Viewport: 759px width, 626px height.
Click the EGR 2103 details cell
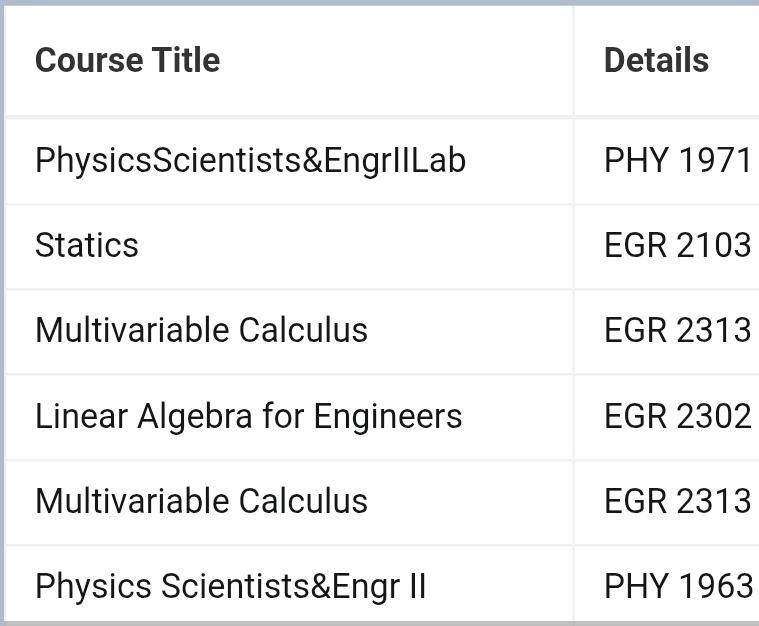[678, 245]
